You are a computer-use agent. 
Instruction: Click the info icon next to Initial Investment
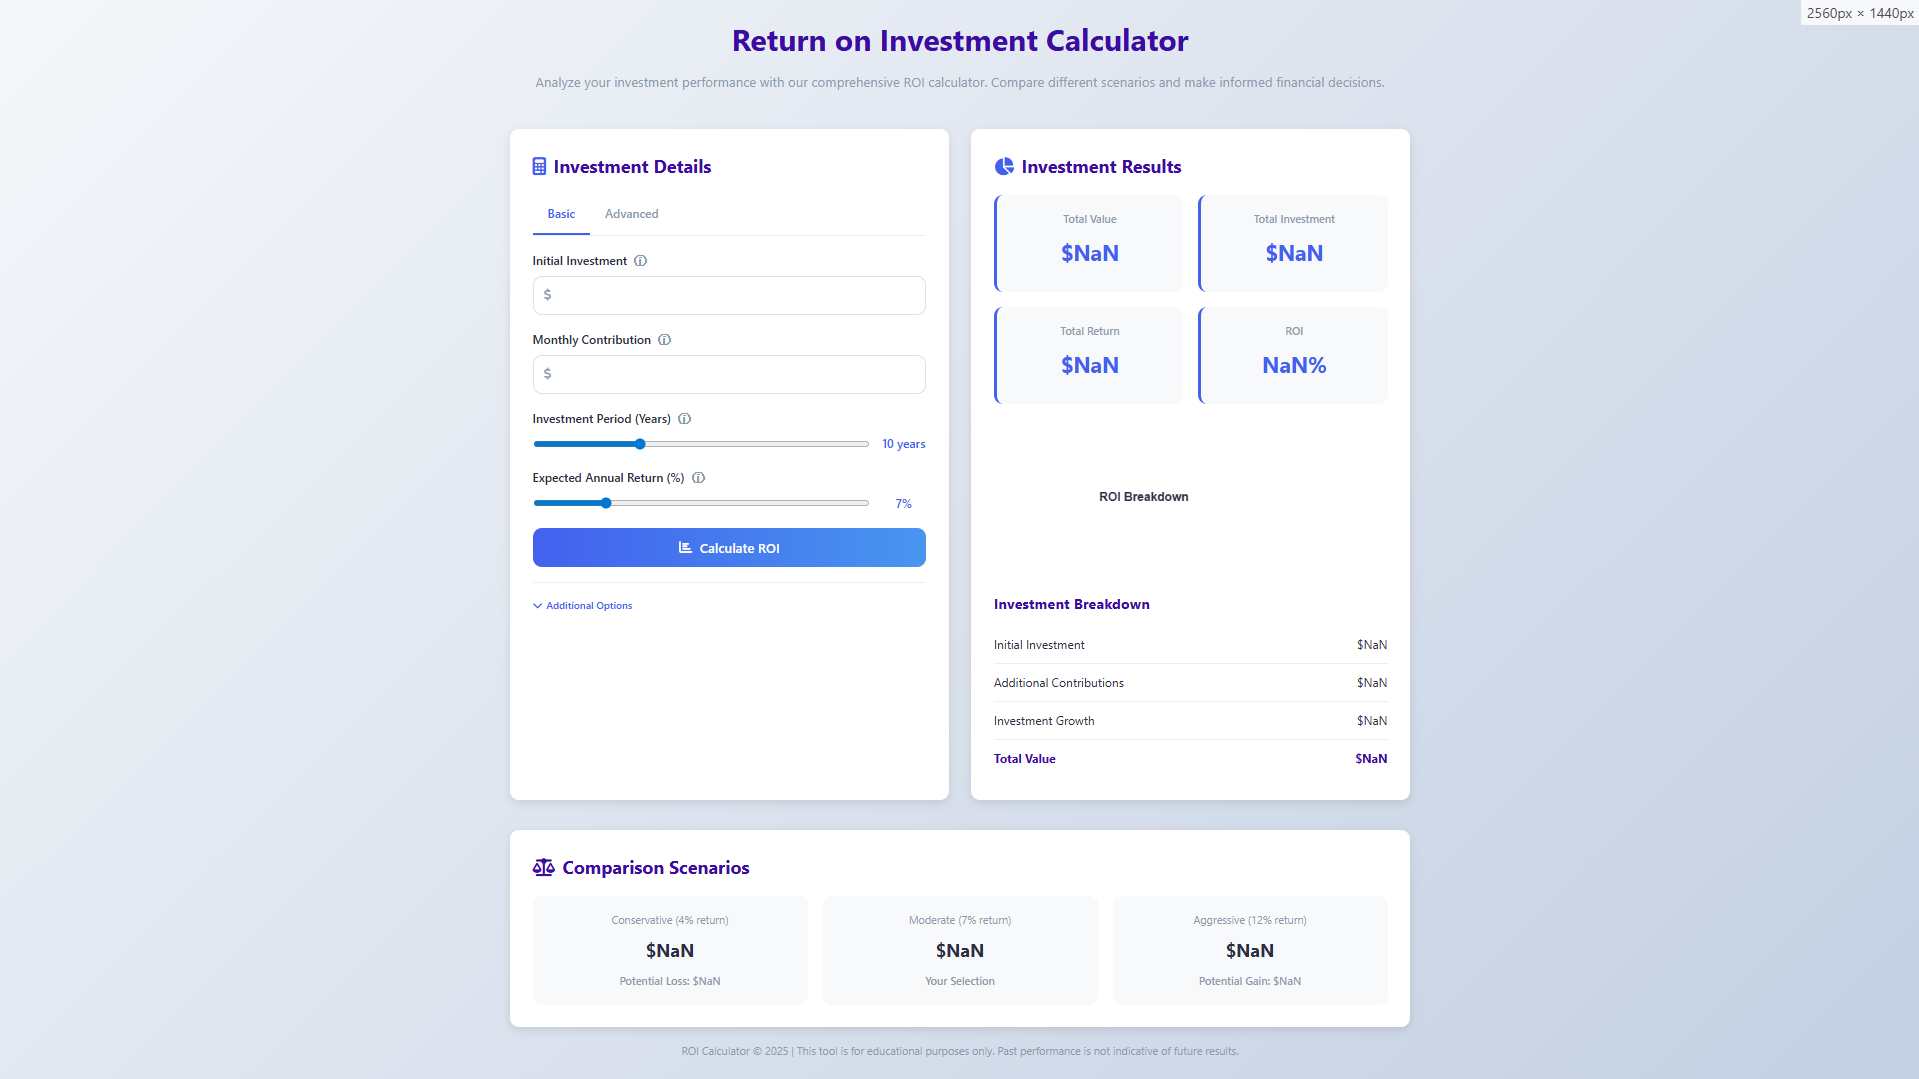pos(641,261)
